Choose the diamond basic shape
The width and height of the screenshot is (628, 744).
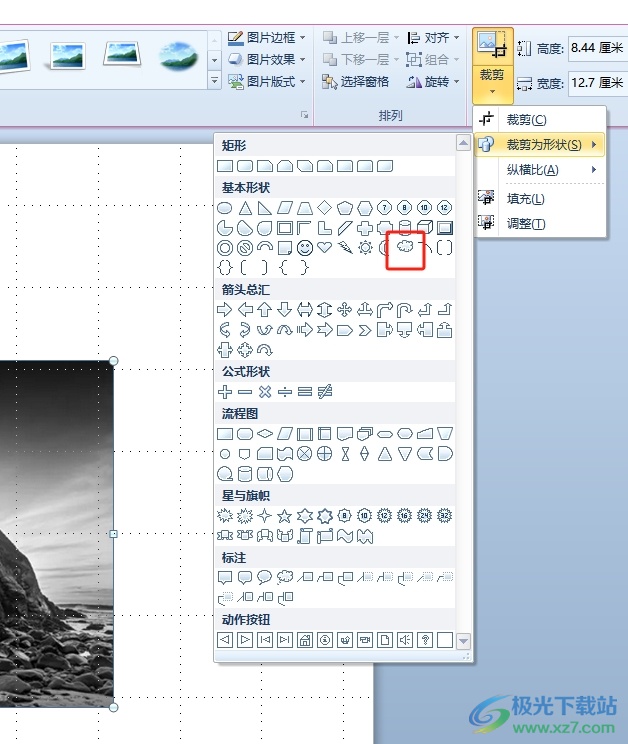[x=324, y=207]
